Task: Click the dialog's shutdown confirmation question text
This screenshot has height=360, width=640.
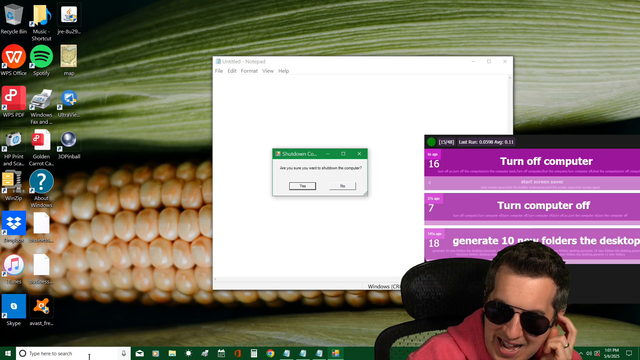Action: (x=320, y=168)
